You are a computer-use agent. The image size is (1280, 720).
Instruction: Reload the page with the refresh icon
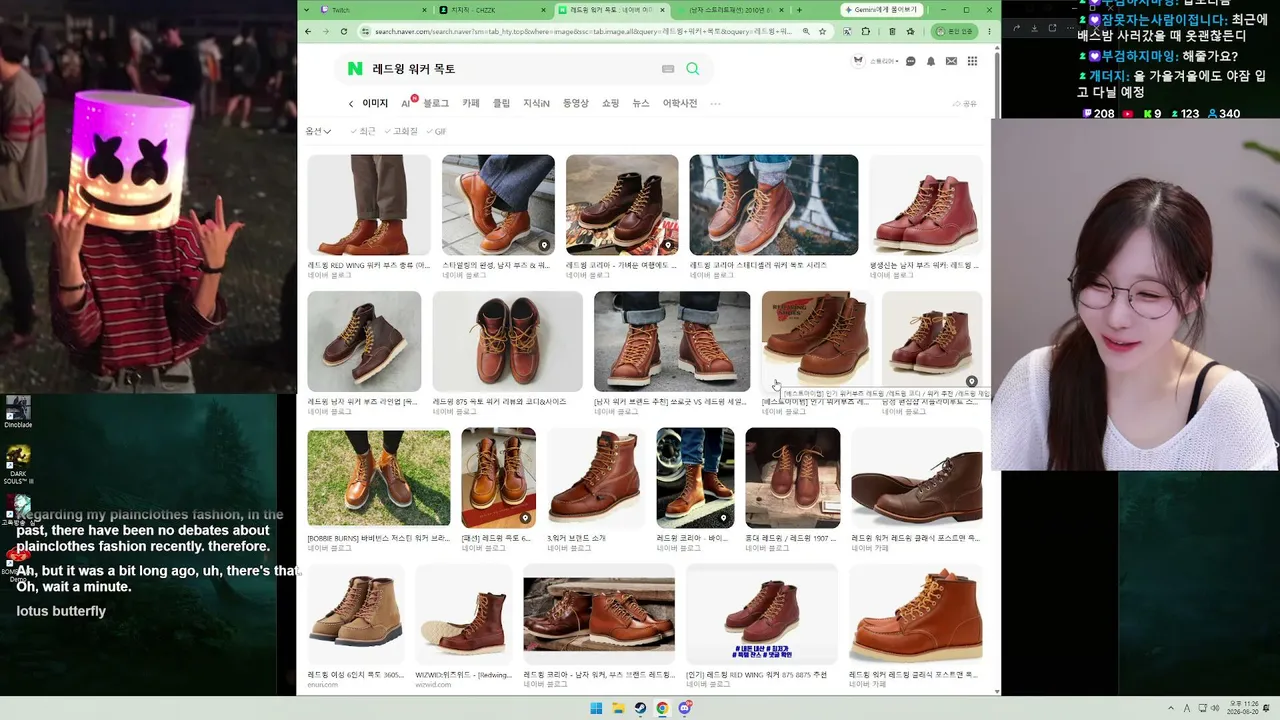(x=344, y=31)
